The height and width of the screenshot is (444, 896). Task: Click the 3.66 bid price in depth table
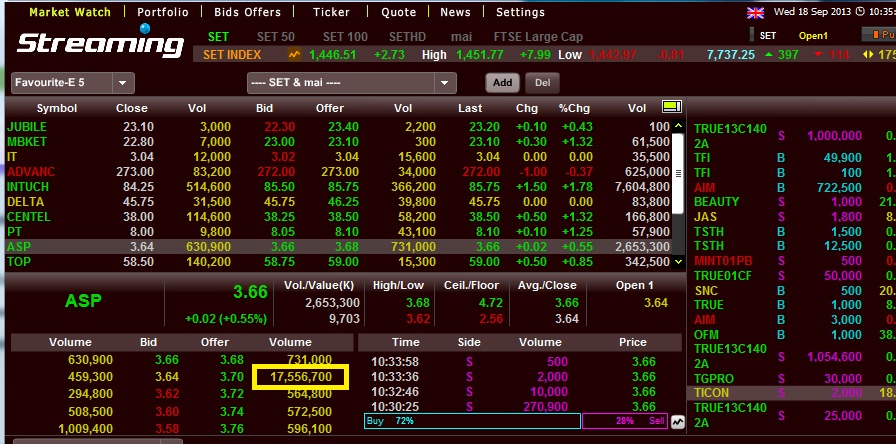coord(167,360)
